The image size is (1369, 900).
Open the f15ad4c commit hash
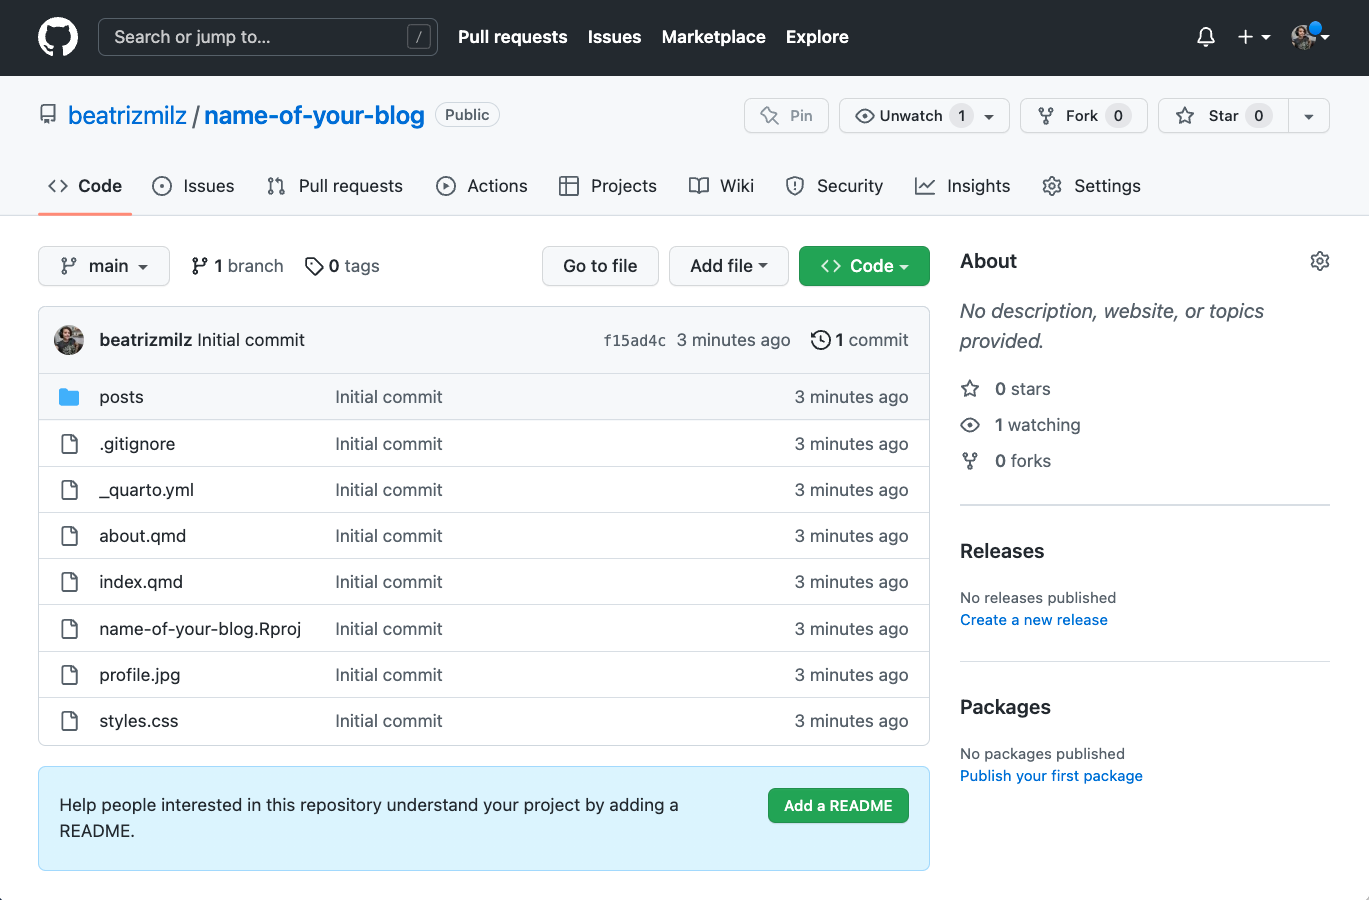tap(634, 341)
